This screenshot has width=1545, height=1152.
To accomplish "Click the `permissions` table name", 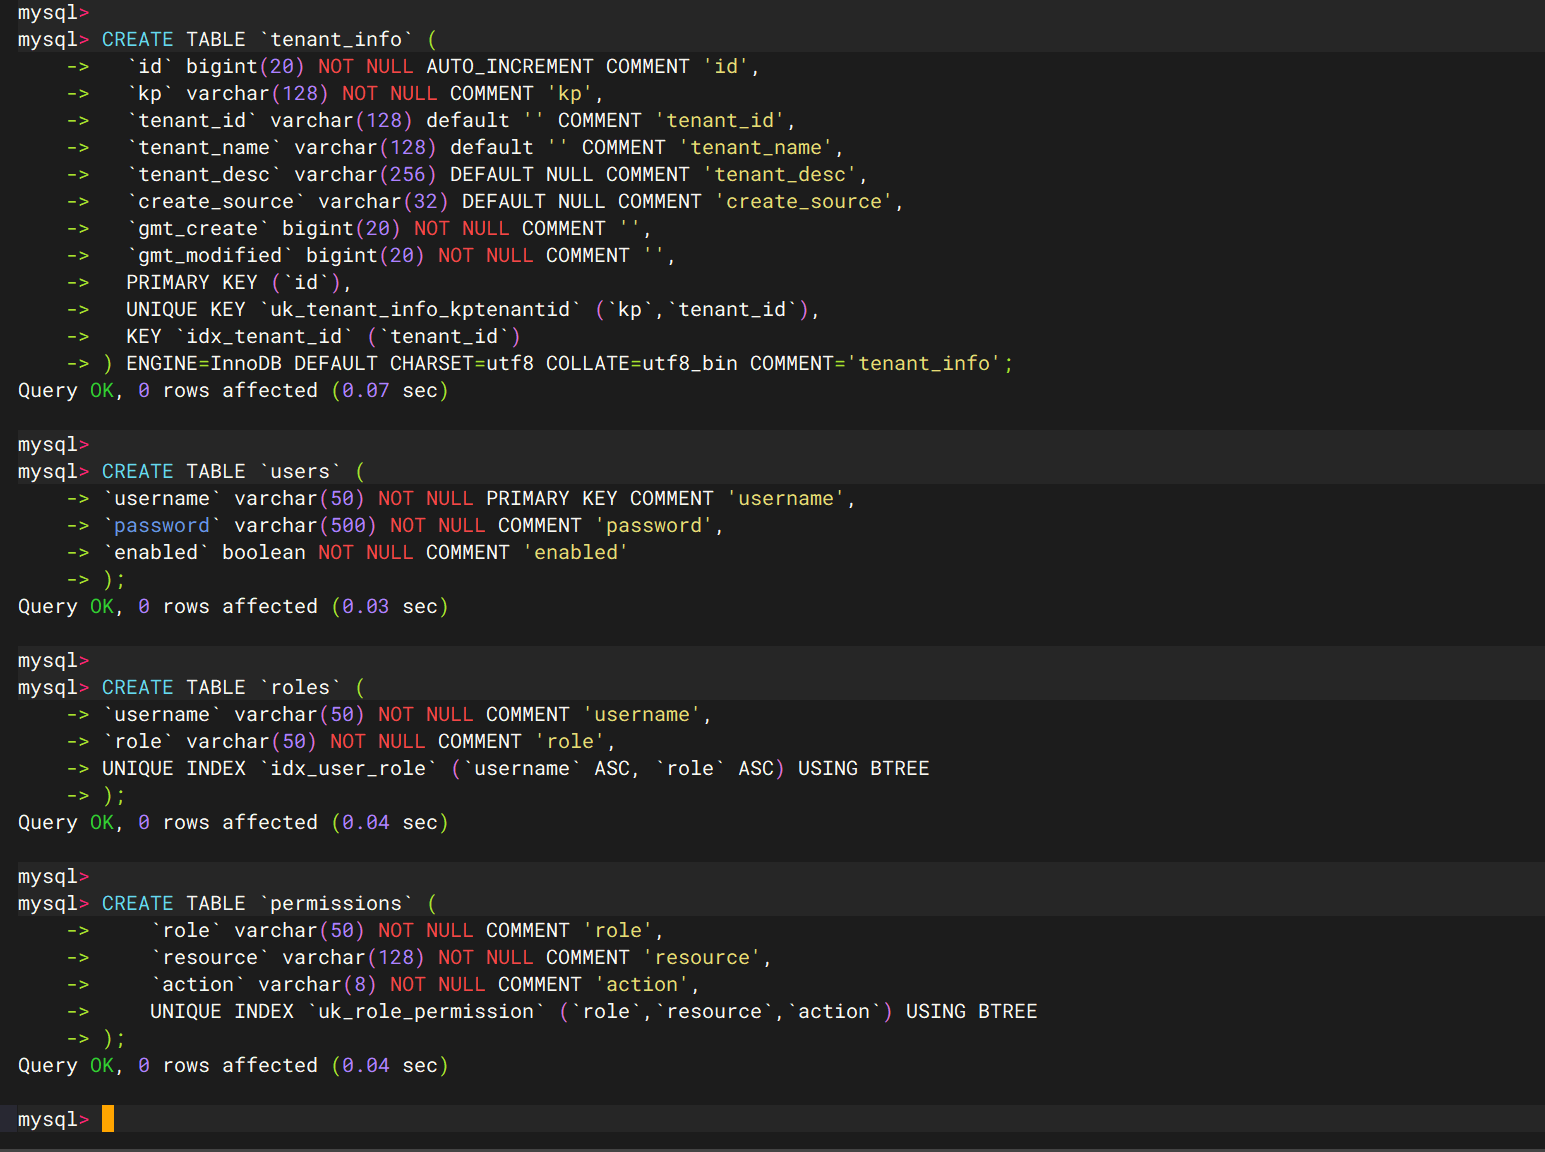I will 336,904.
